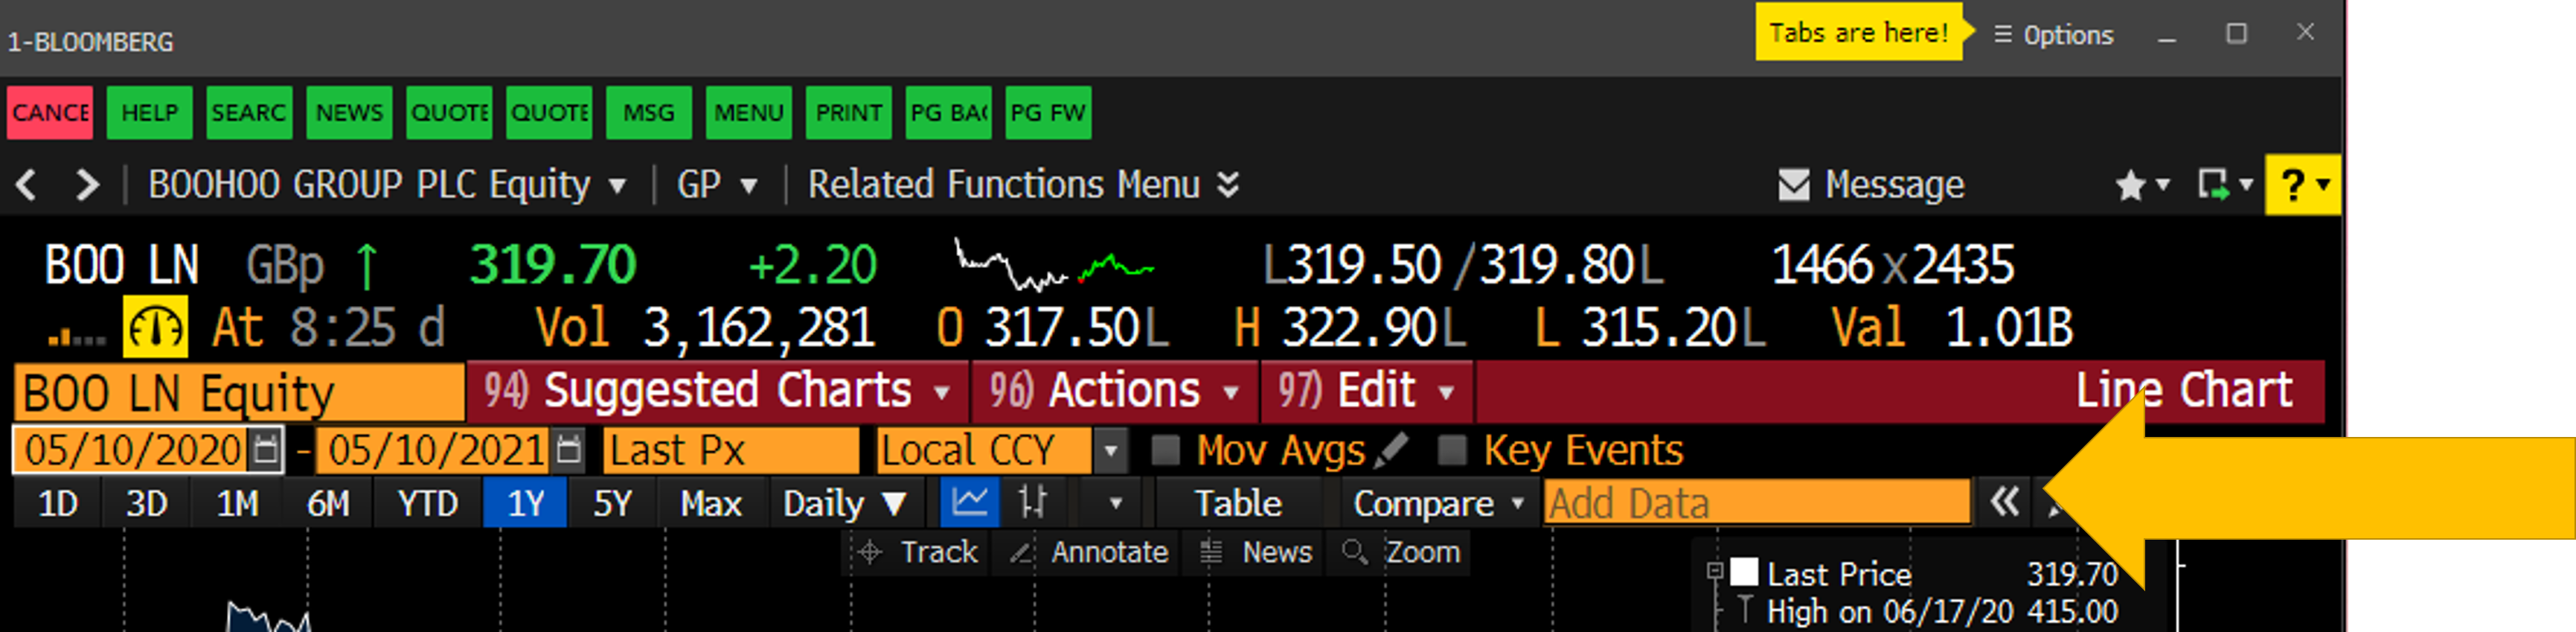Click the Add Data input field
Screen dimensions: 2576x632
[1757, 503]
